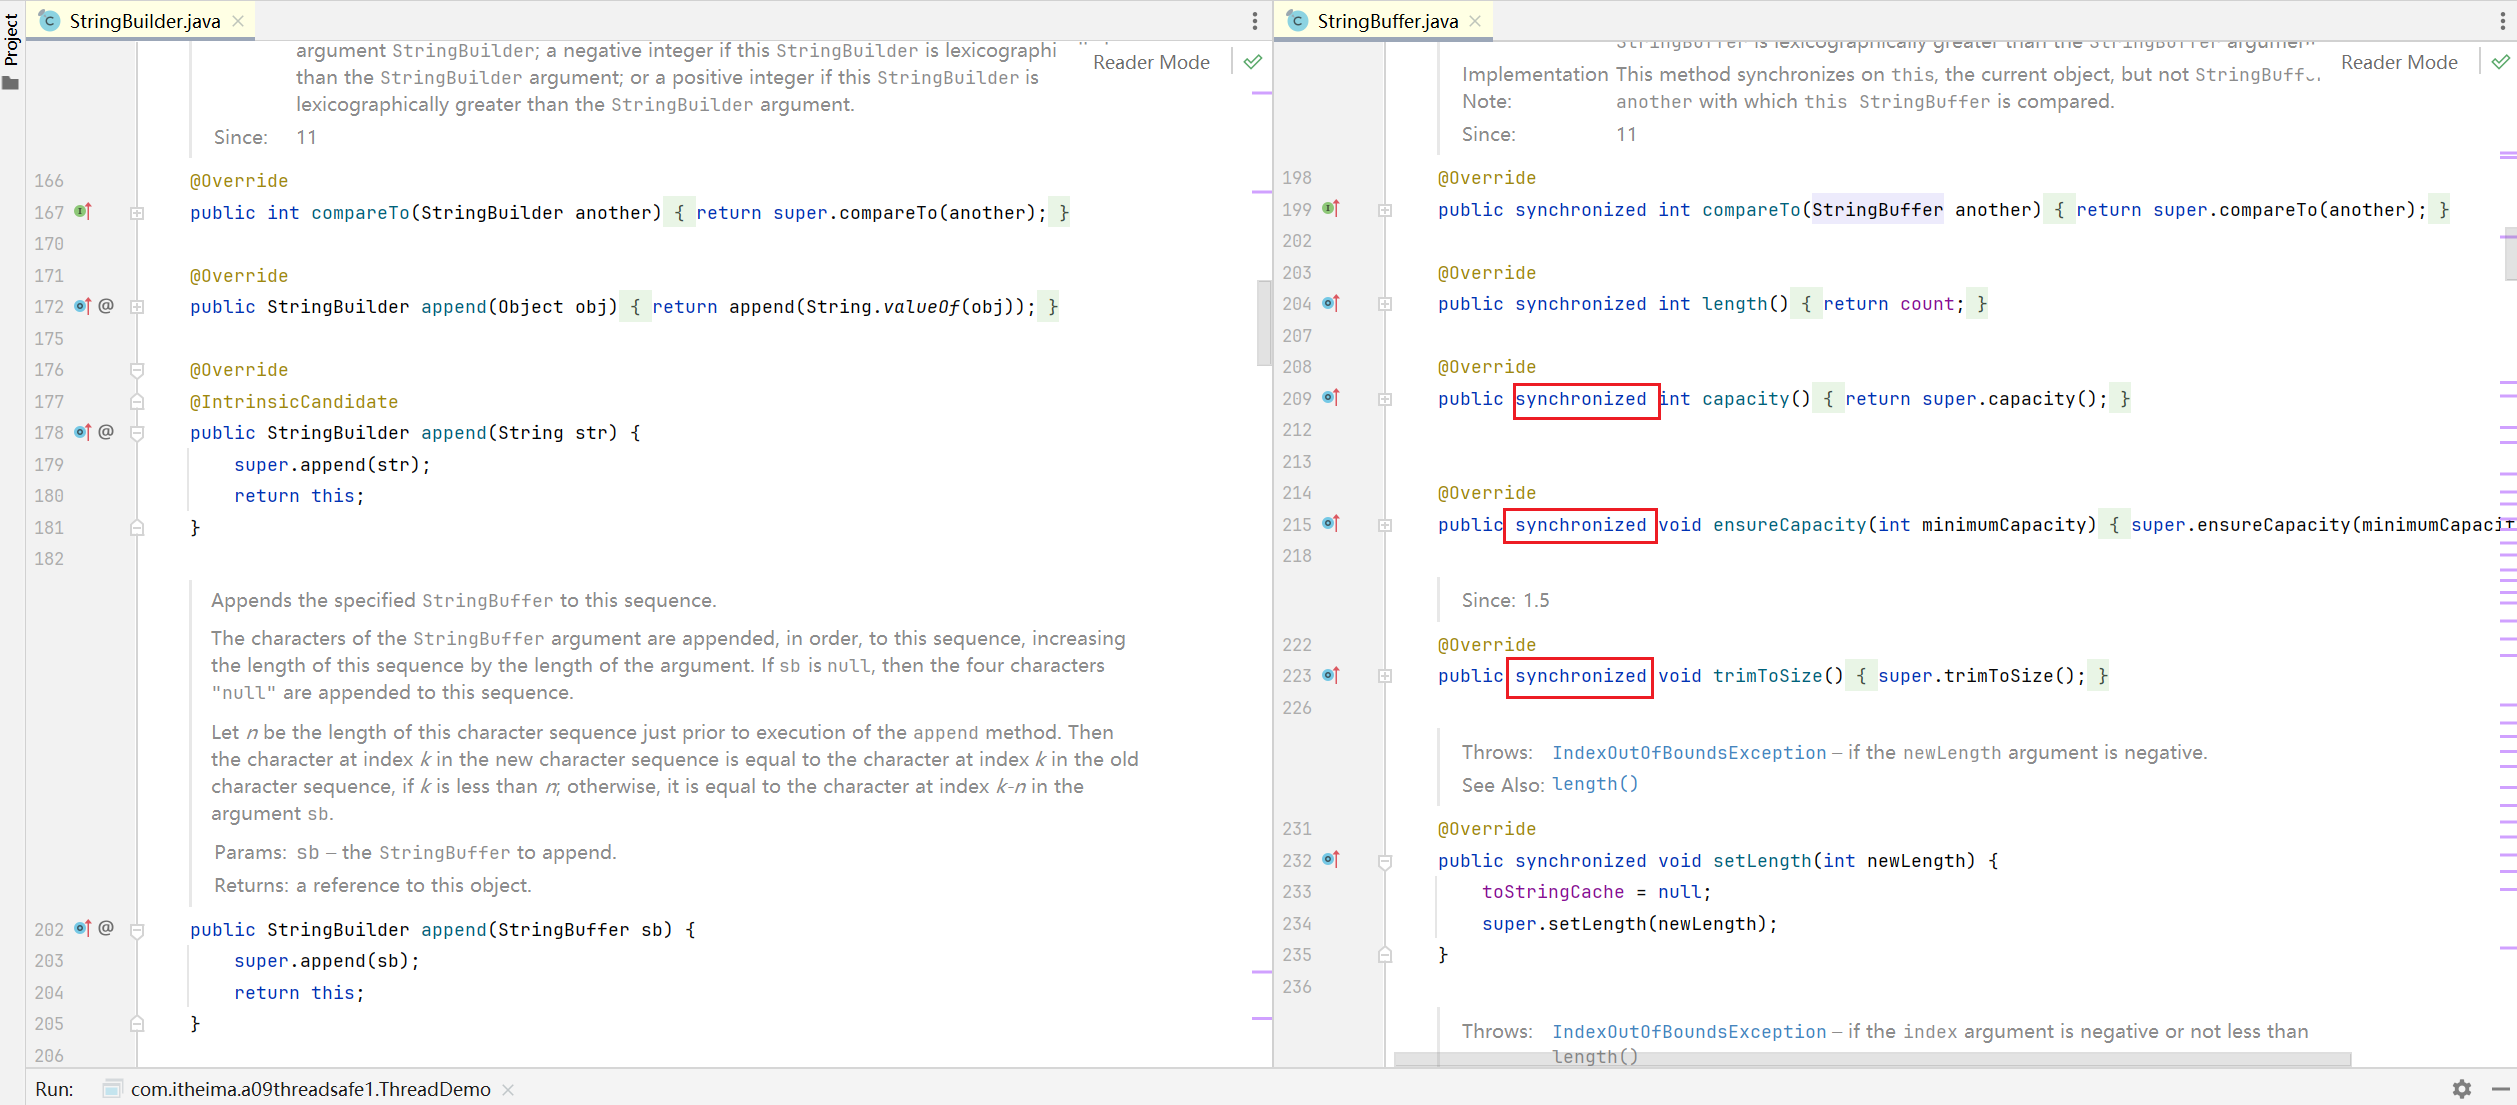Click override gutter icon on line 232
2517x1105 pixels.
1331,859
